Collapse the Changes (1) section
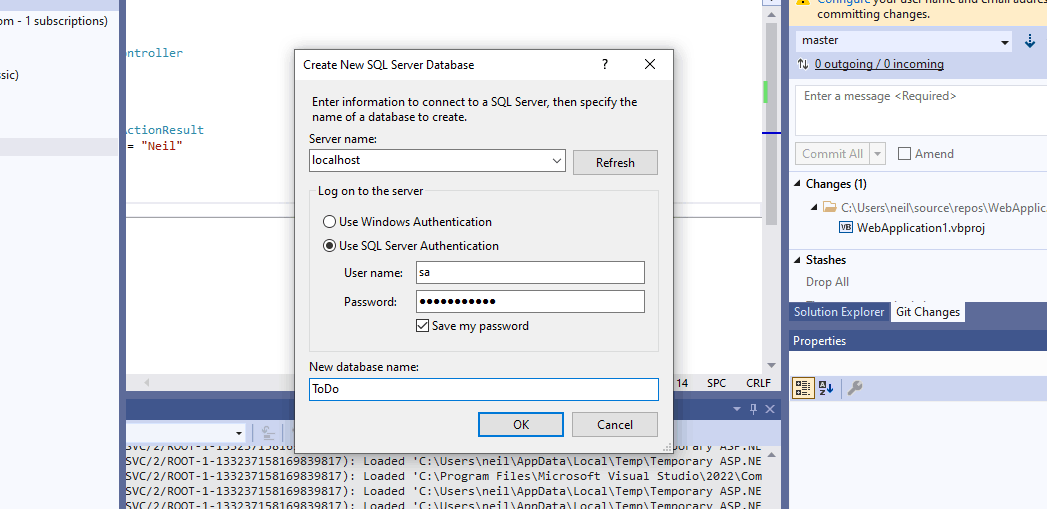The width and height of the screenshot is (1047, 509). [798, 184]
